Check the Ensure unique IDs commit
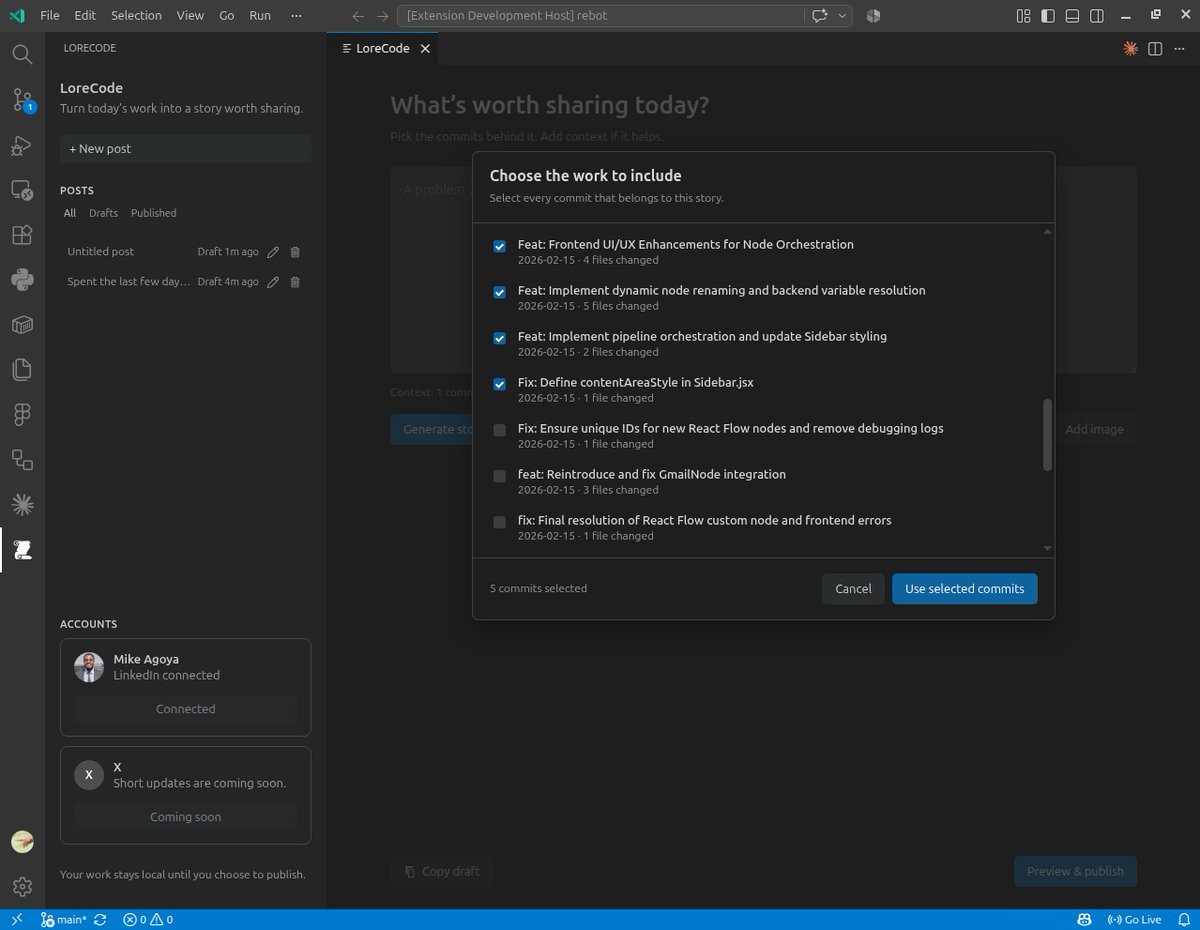 click(x=500, y=430)
